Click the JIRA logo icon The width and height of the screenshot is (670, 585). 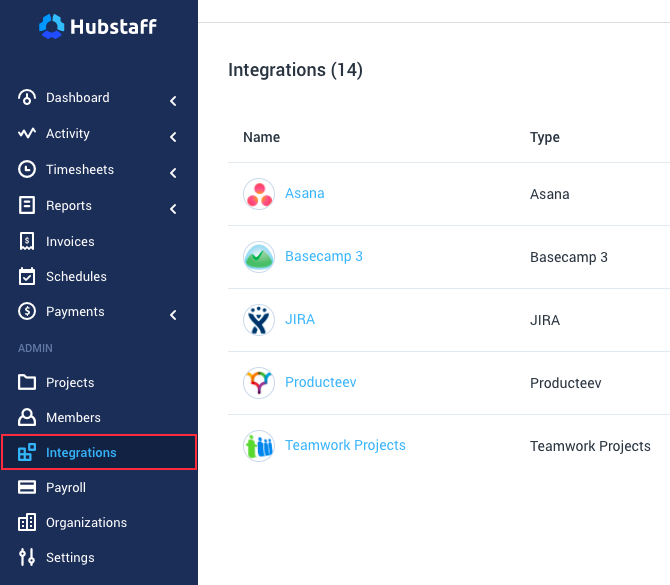point(259,320)
